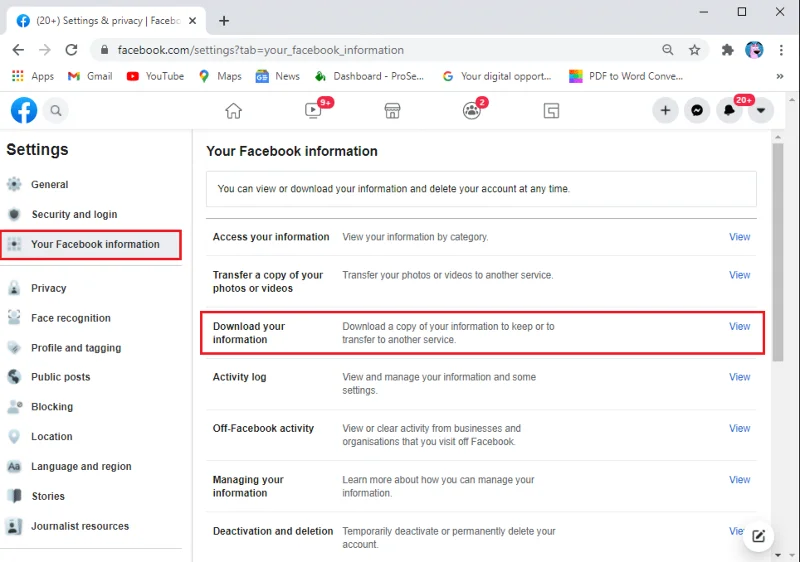This screenshot has width=800, height=562.
Task: Select the Settings & privacy browser tab
Action: pos(106,21)
